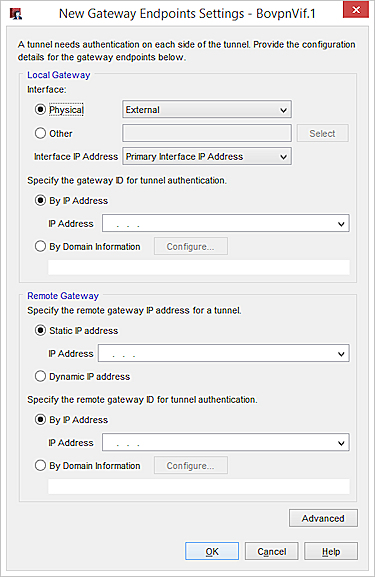Choose remote gateway ID By IP Address
The width and height of the screenshot is (375, 577).
pos(40,420)
